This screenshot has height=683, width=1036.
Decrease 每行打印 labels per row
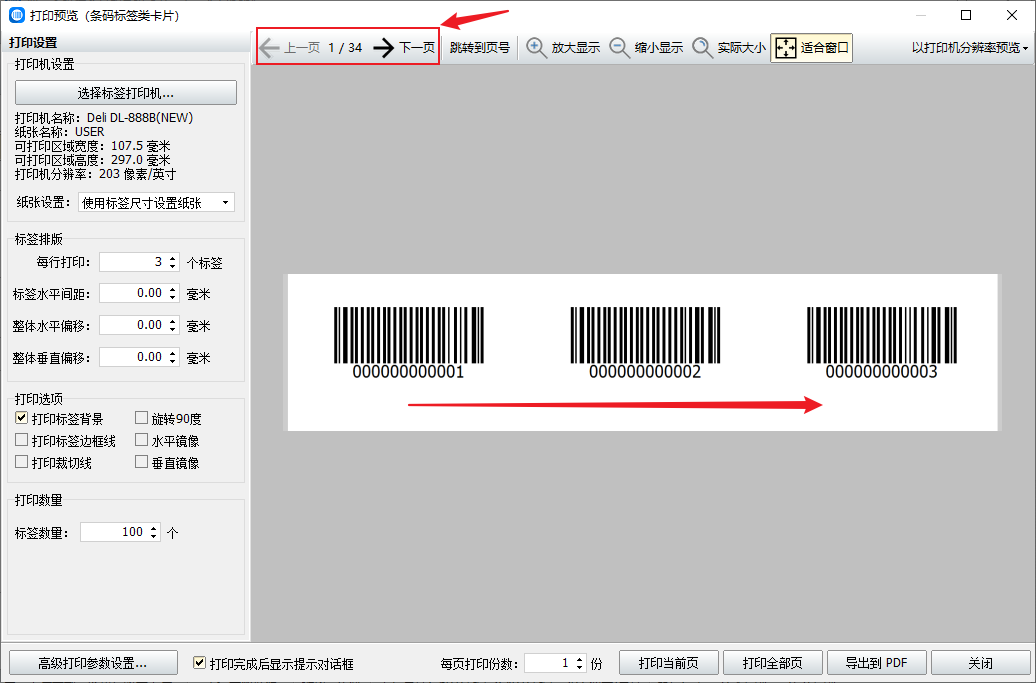pos(173,267)
